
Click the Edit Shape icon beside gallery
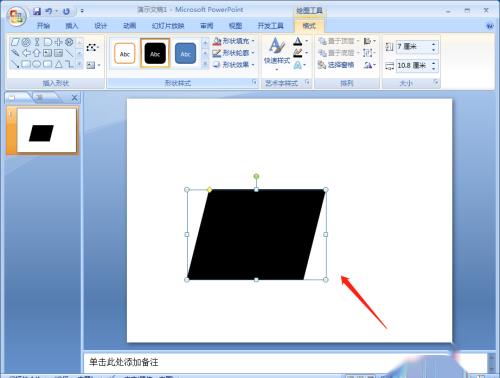click(91, 47)
